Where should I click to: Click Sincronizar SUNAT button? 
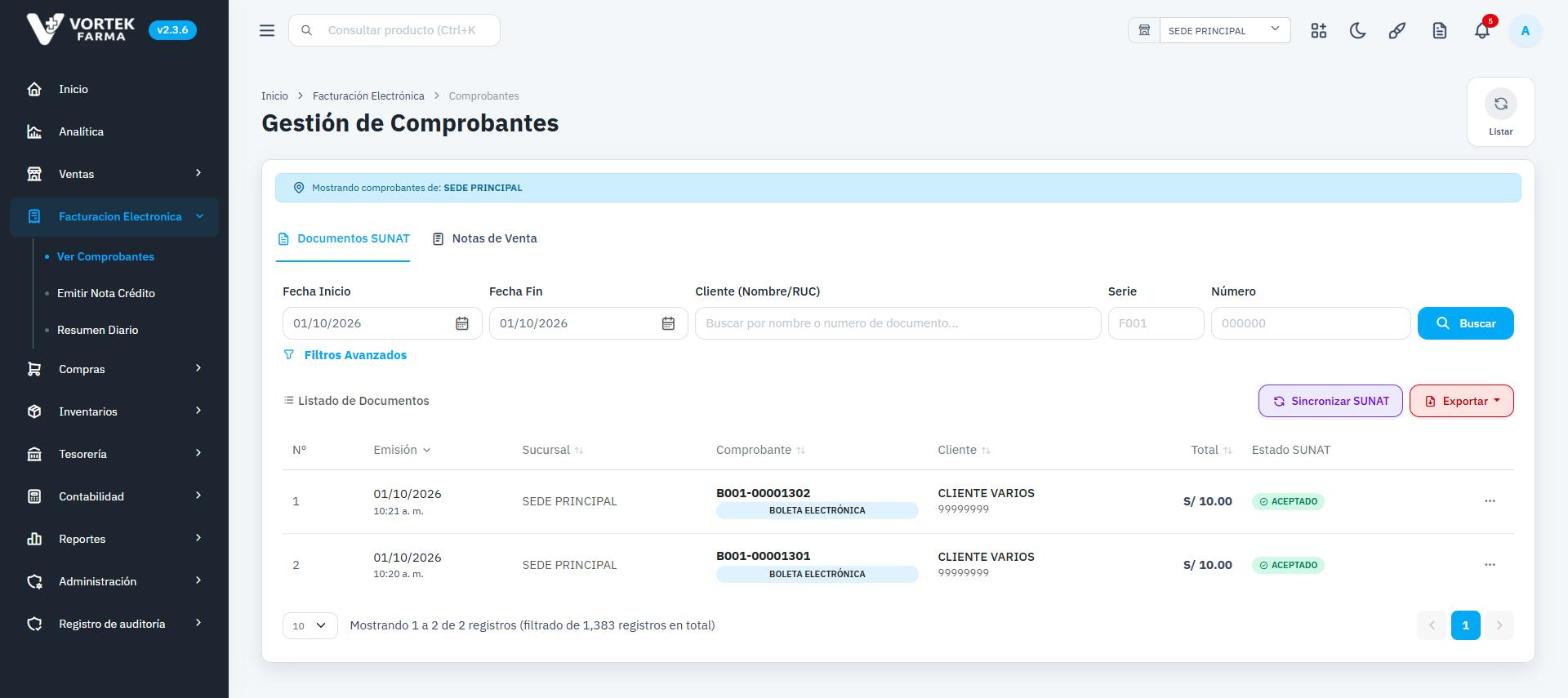(x=1330, y=401)
